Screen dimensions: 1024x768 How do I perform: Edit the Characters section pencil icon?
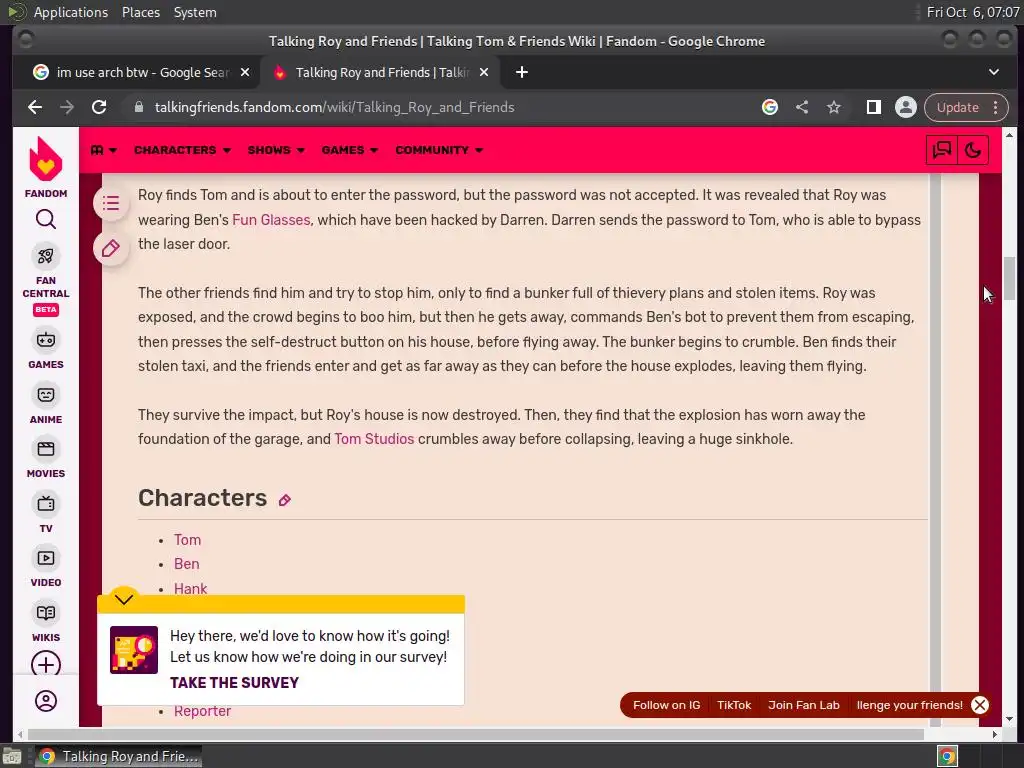click(x=284, y=500)
